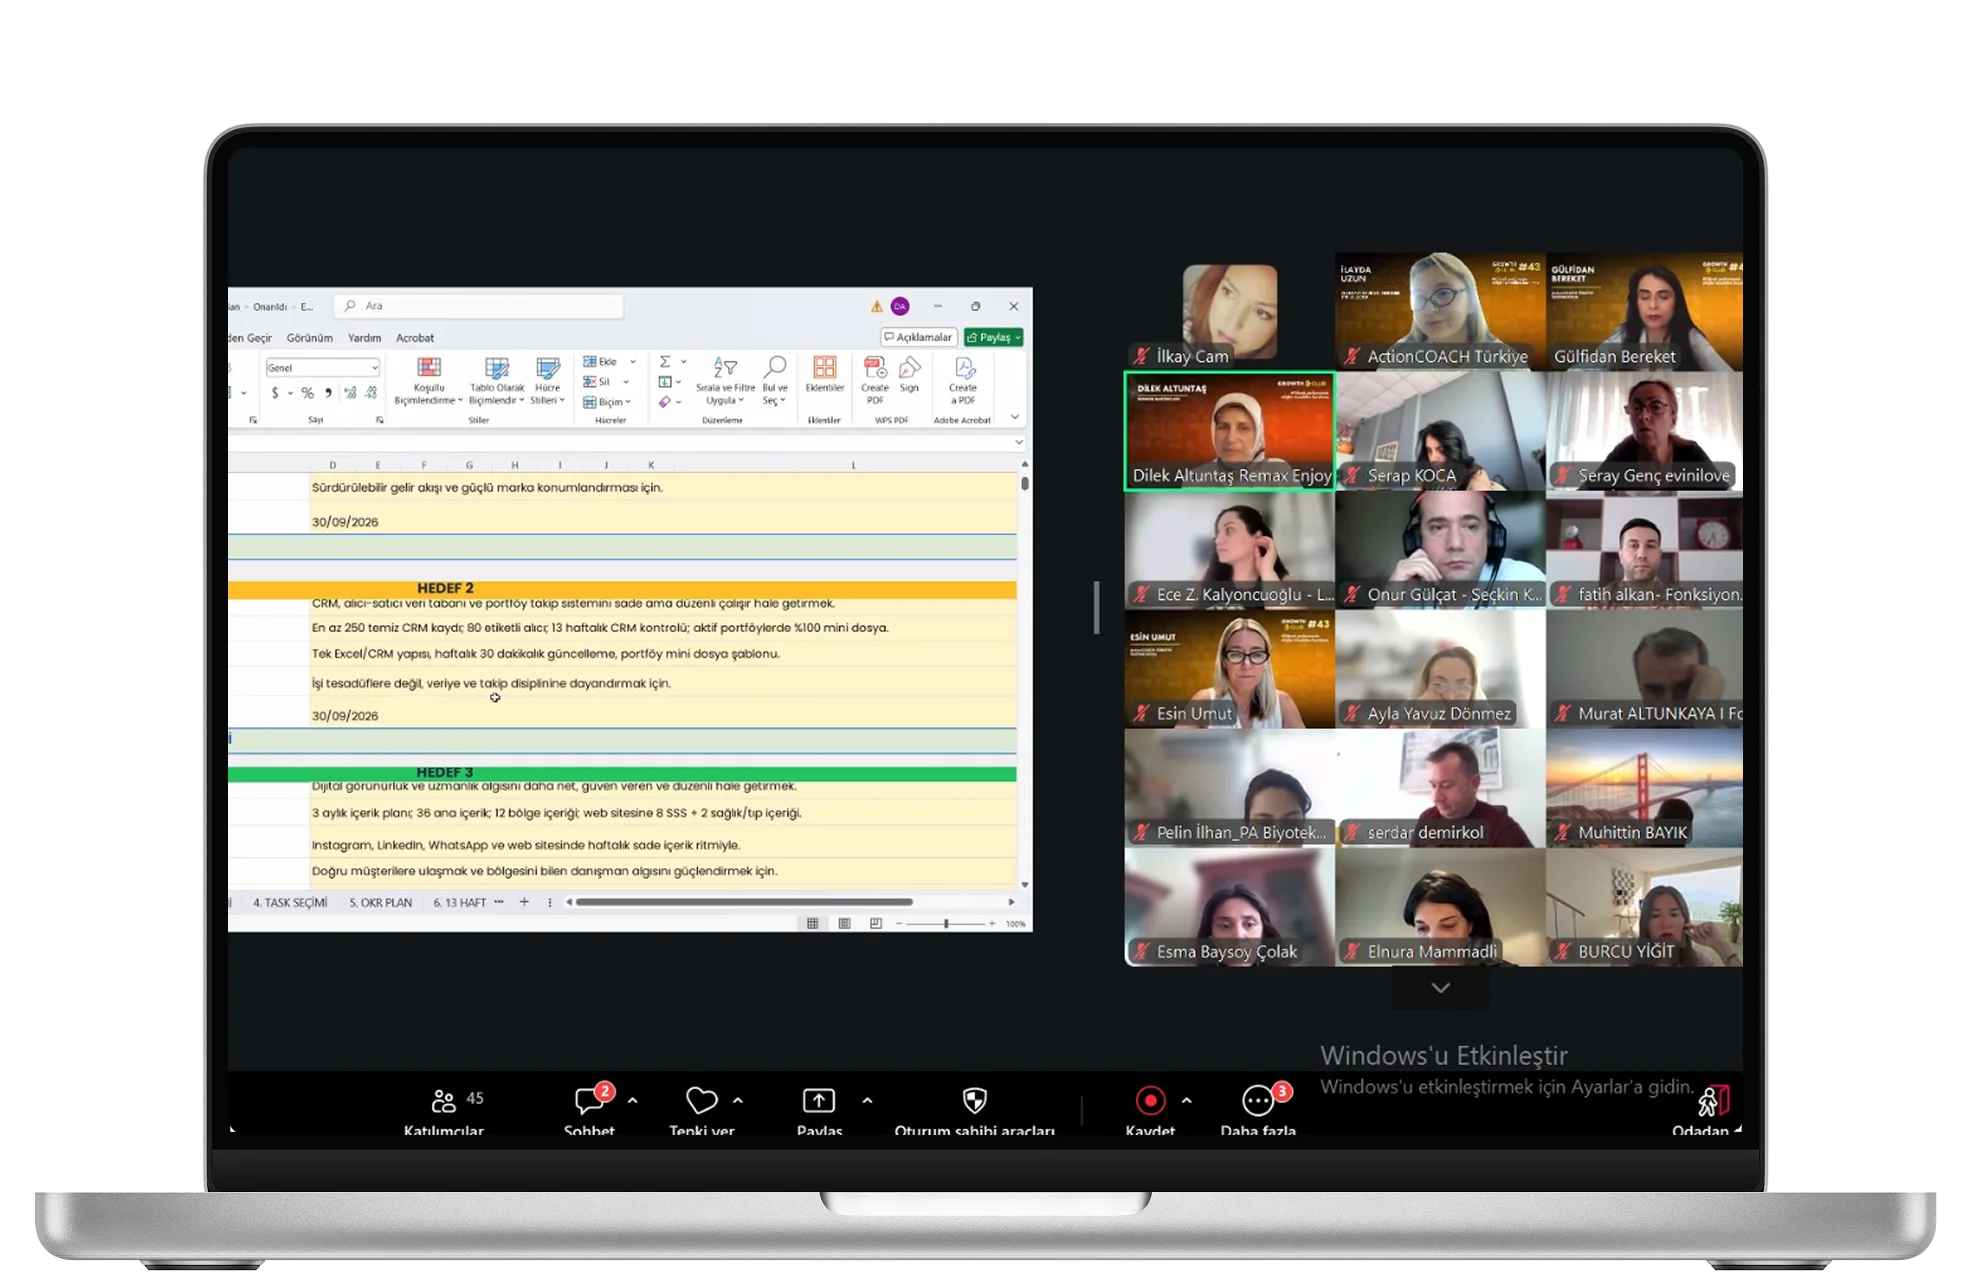Open the Yardım ribbon tab
The image size is (1972, 1282).
(x=364, y=338)
